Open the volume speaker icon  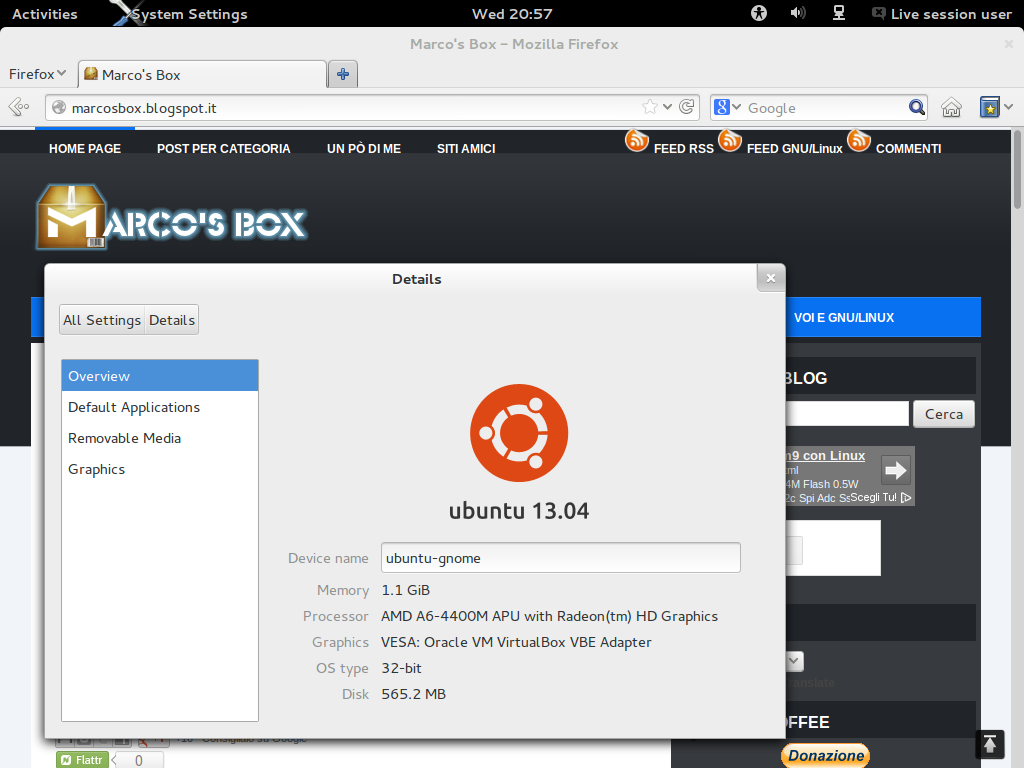click(x=797, y=13)
